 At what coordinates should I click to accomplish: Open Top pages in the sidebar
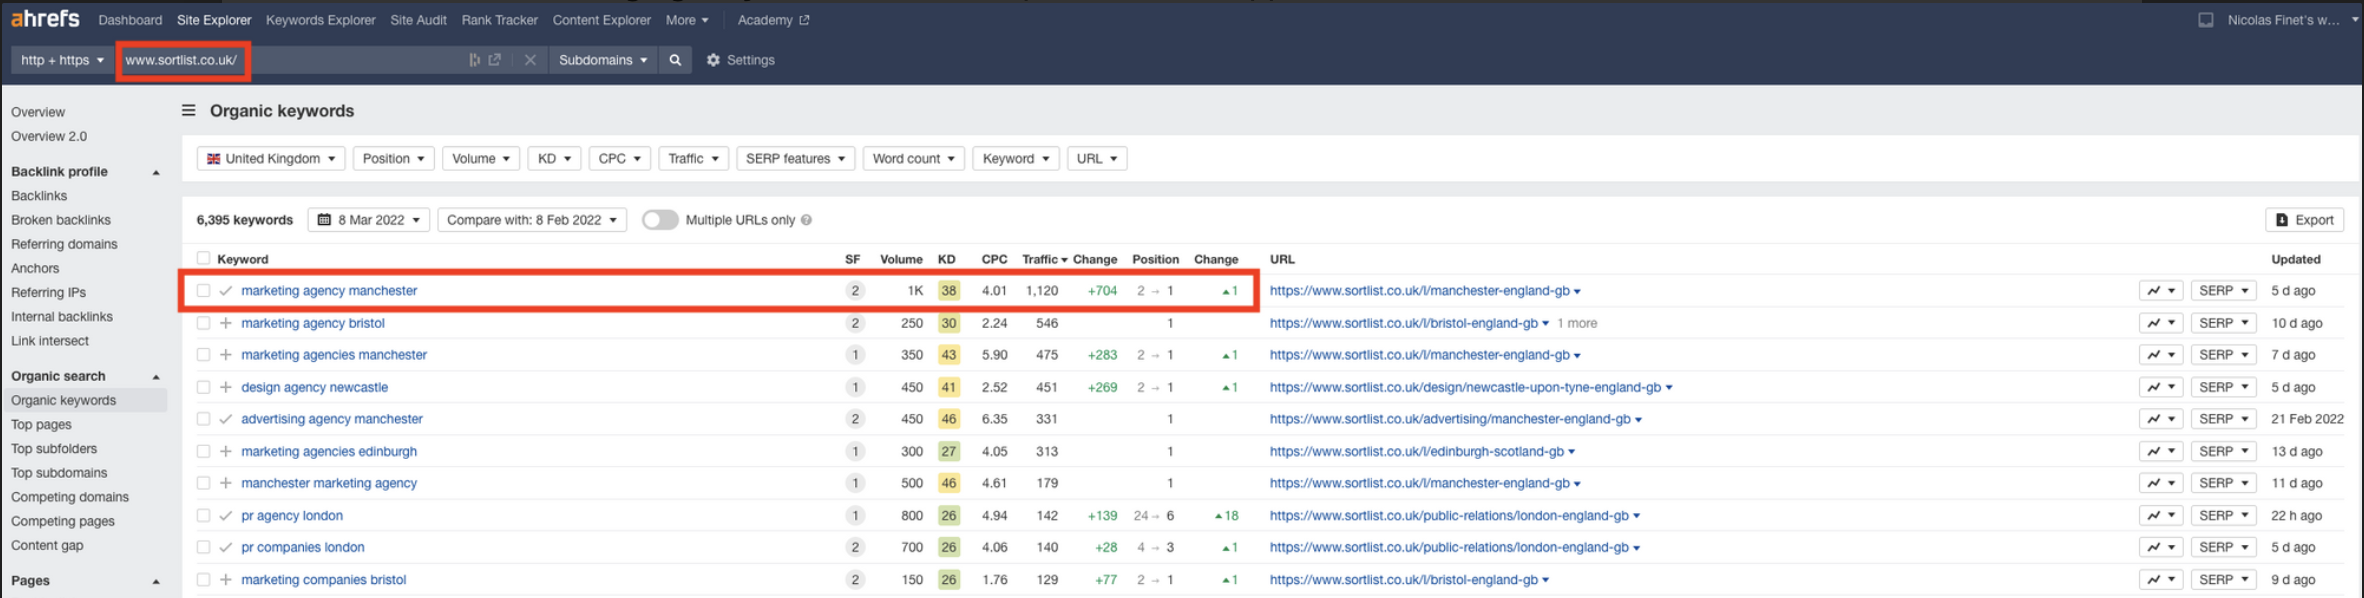41,425
